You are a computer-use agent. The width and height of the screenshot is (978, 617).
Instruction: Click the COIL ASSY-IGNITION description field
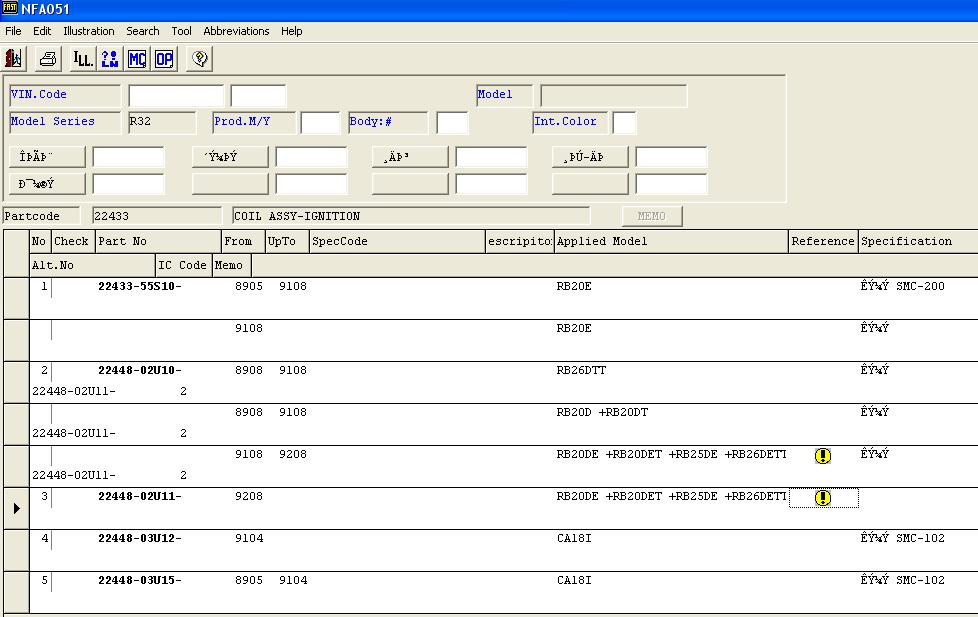(x=411, y=216)
